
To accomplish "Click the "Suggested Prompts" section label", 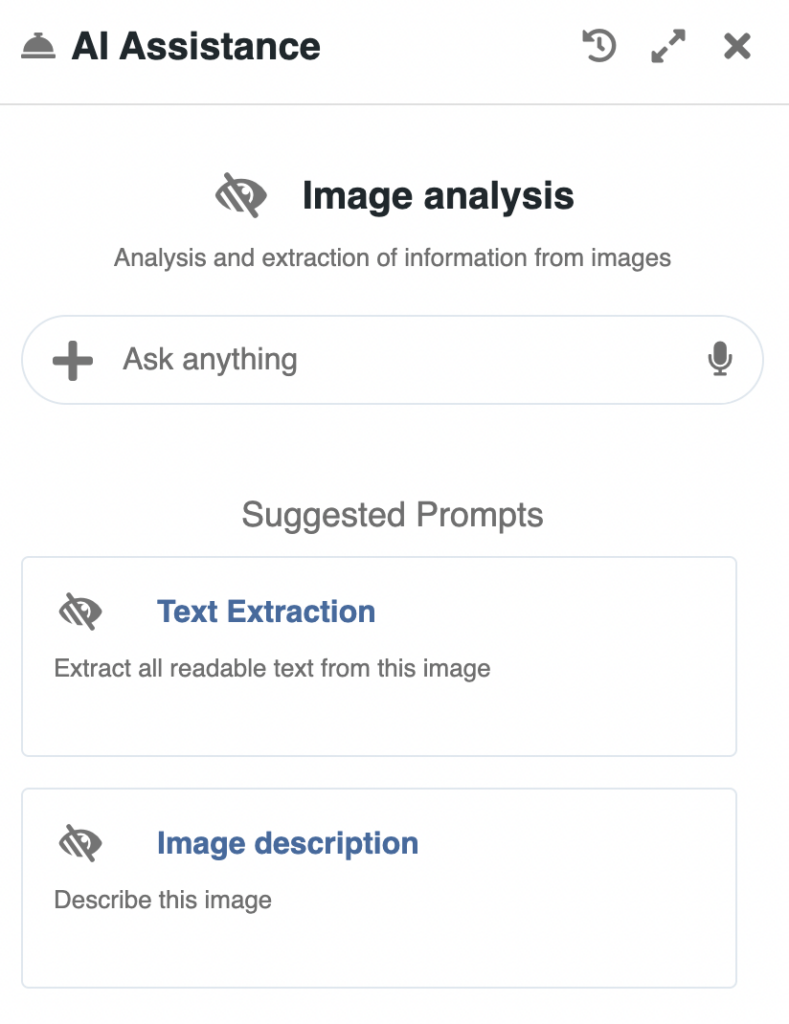I will [392, 515].
